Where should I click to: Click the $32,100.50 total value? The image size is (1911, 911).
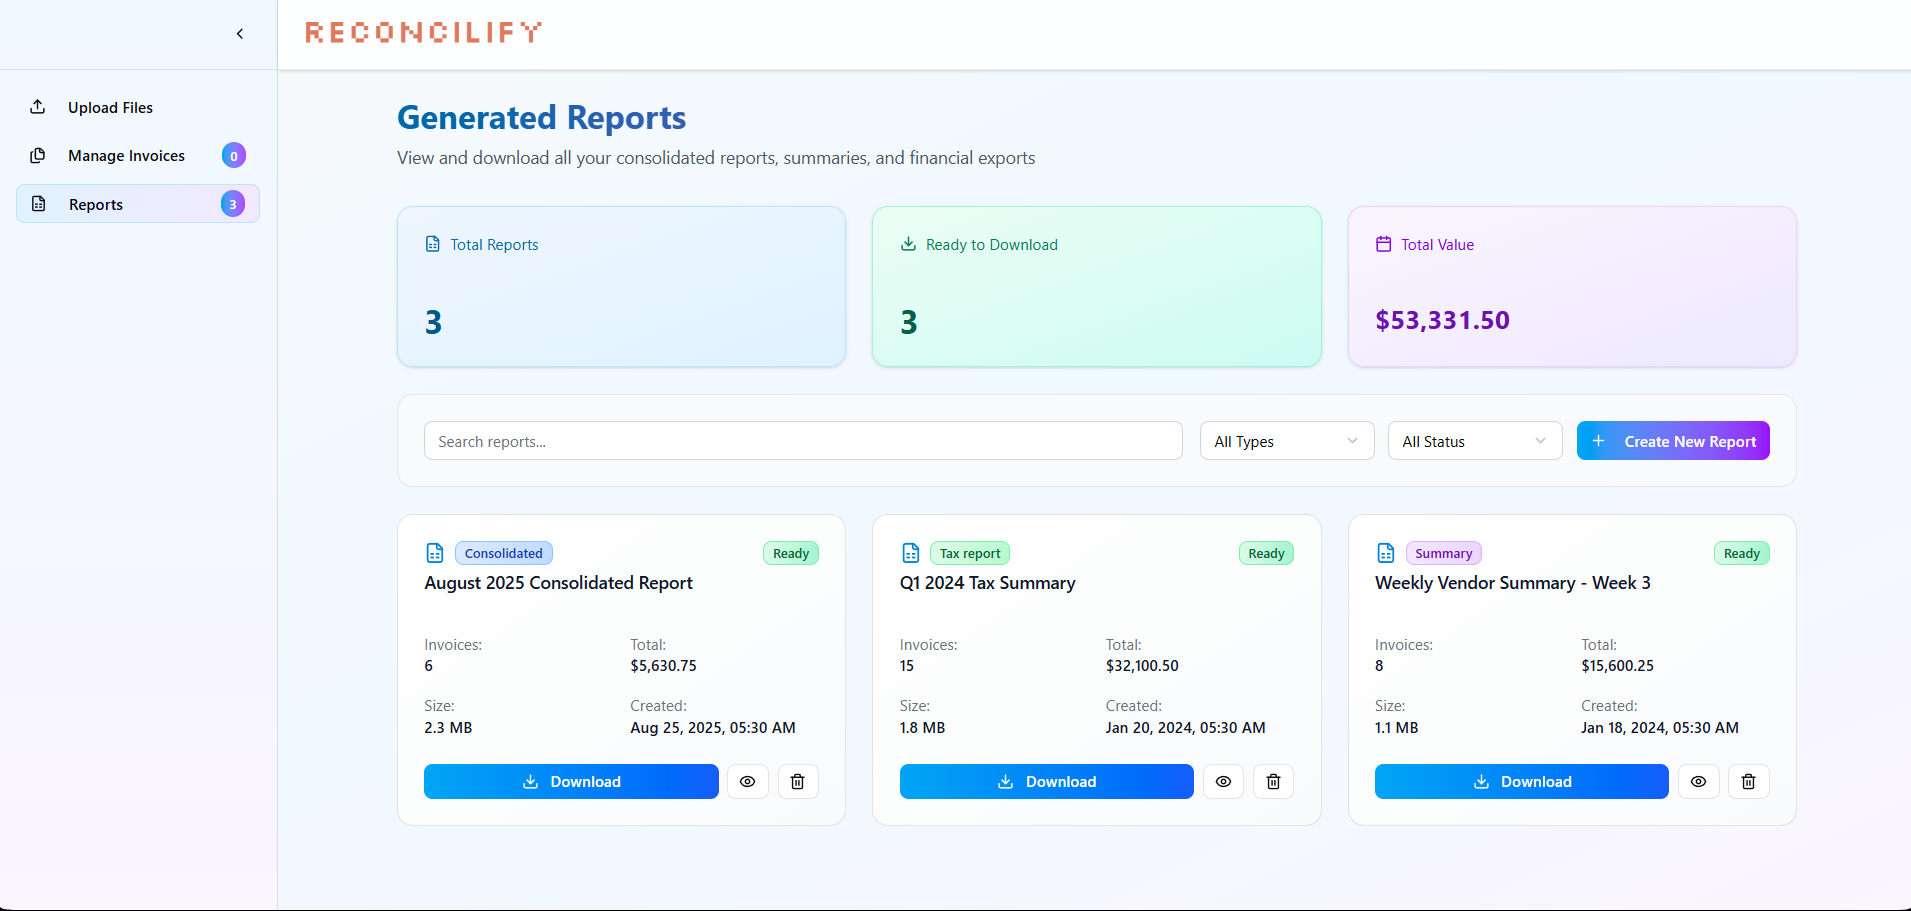[x=1142, y=666]
